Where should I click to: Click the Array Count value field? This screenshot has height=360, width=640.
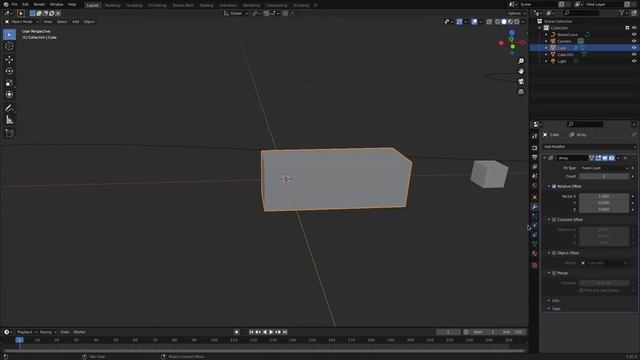pyautogui.click(x=604, y=176)
